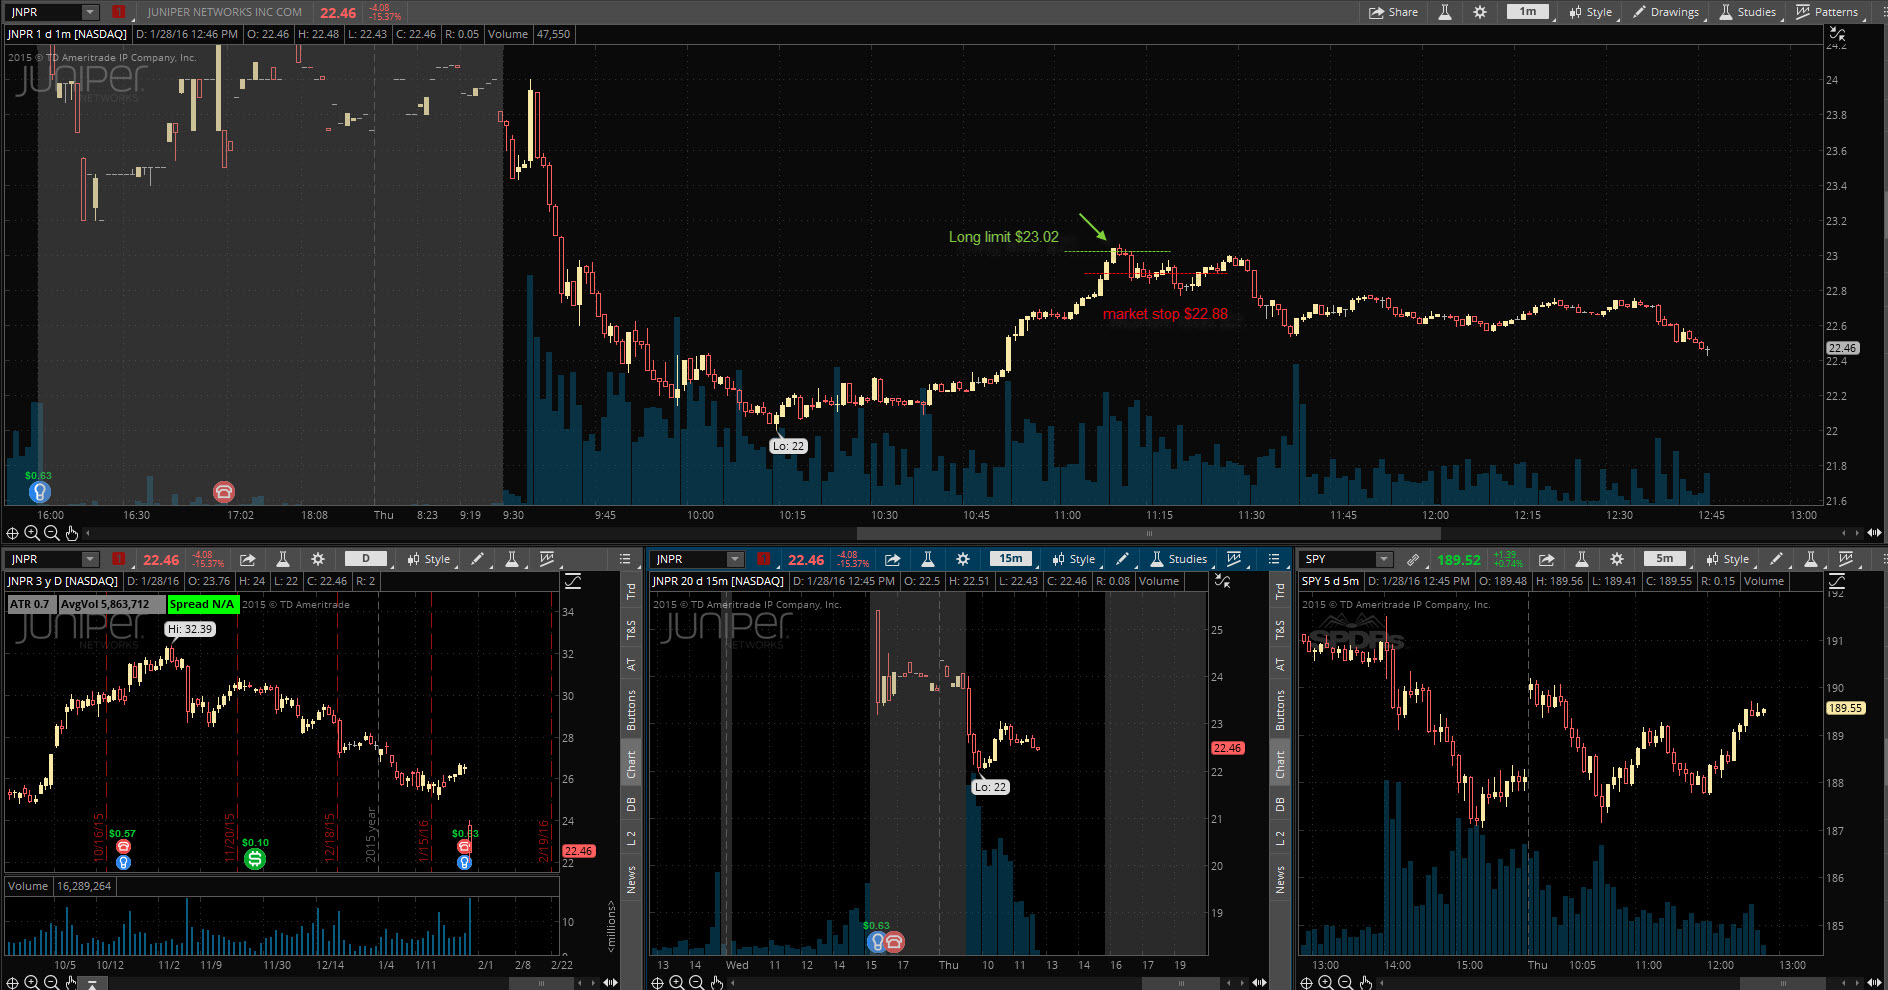The image size is (1888, 990).
Task: Click Volume 16,289,264 label in daily volume pane
Action: (60, 886)
